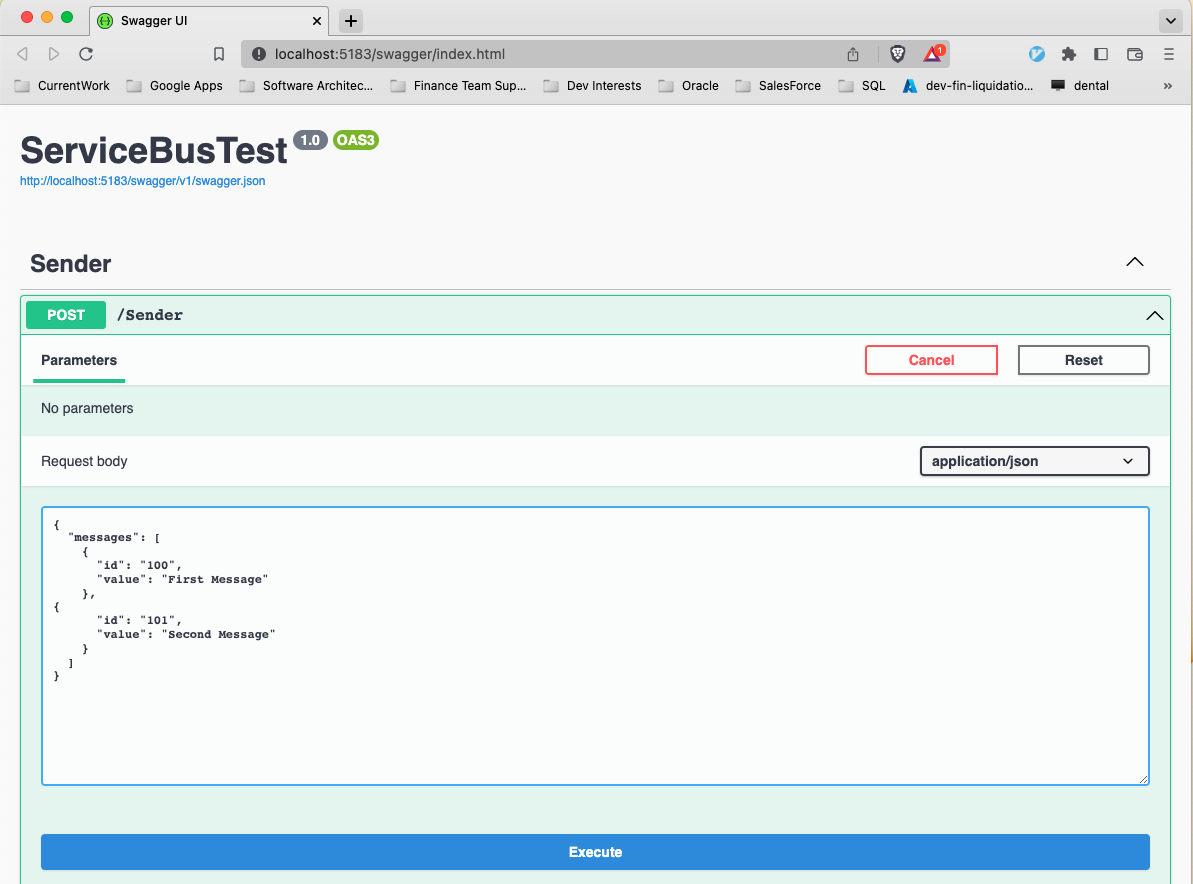Switch to the Parameters tab
1193x884 pixels.
tap(78, 360)
